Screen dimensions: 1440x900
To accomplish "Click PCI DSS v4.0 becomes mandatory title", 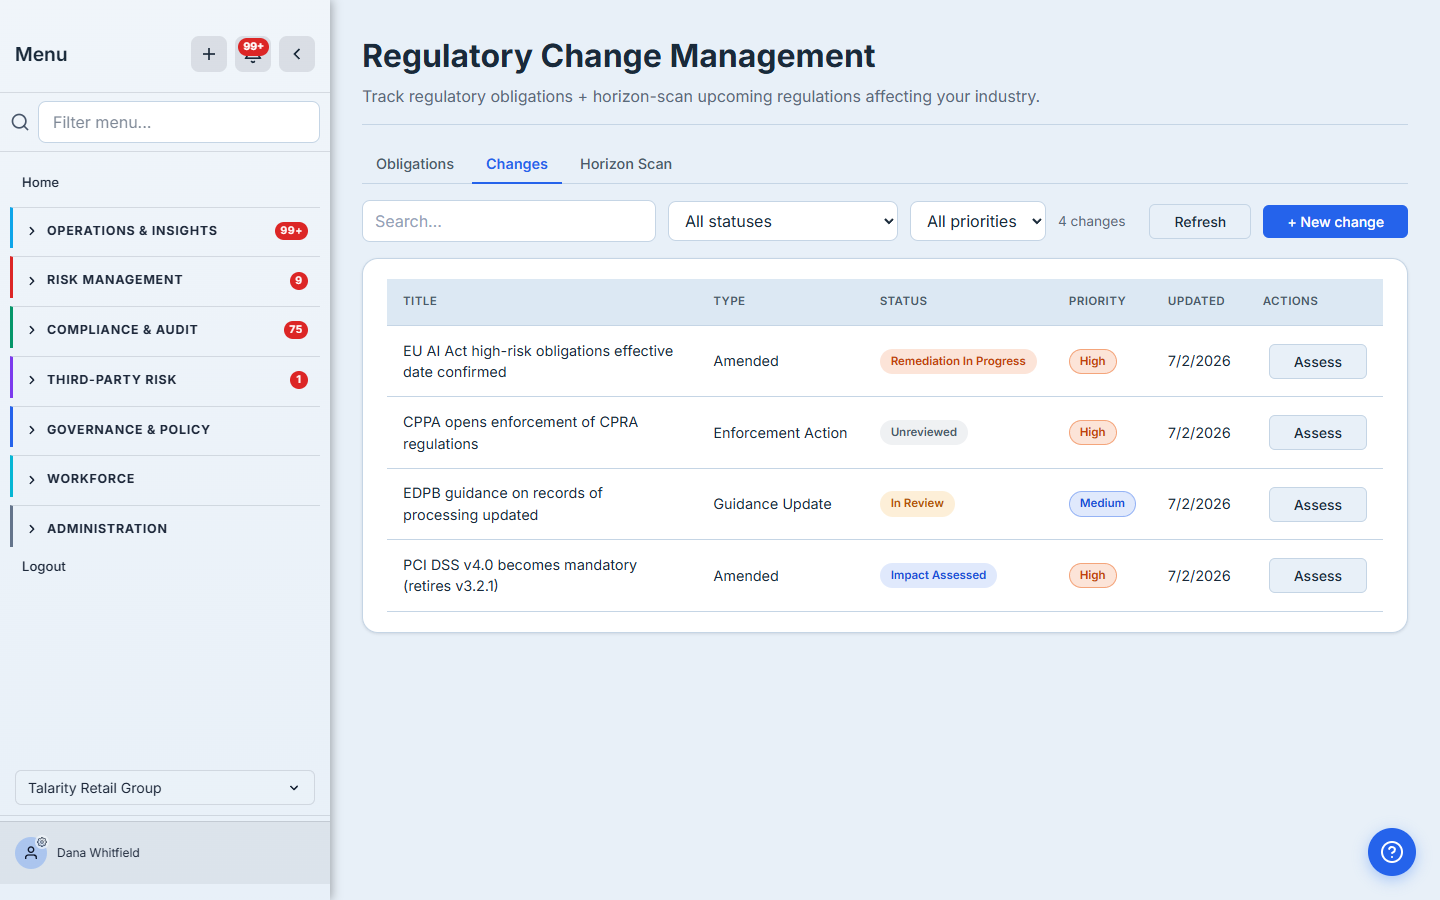I will (x=520, y=575).
